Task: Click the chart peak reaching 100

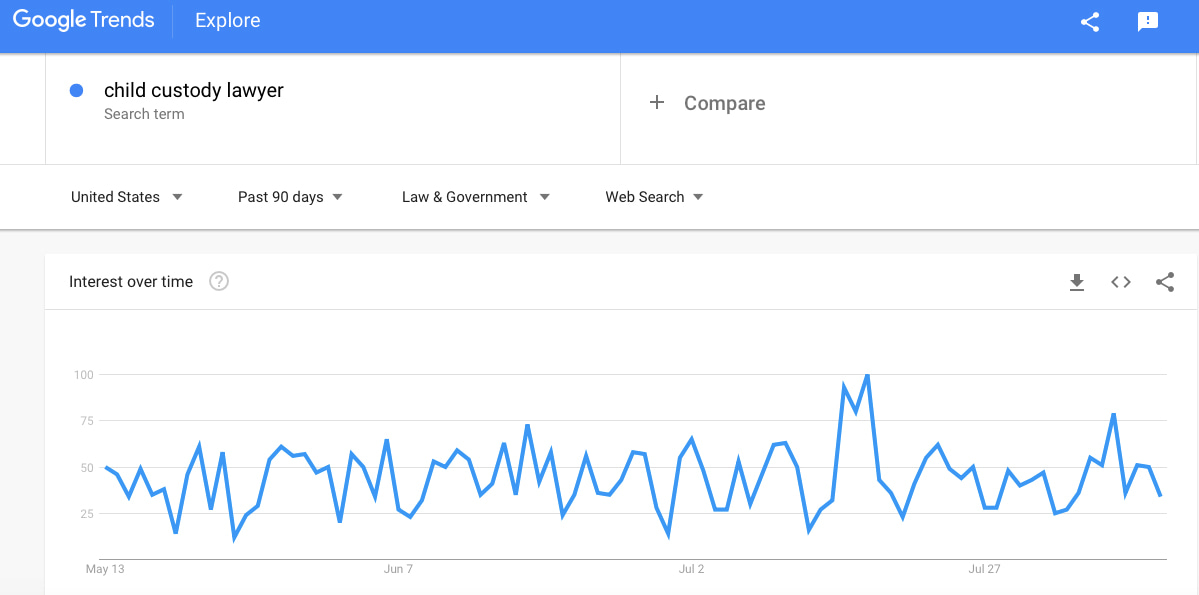Action: (x=866, y=376)
